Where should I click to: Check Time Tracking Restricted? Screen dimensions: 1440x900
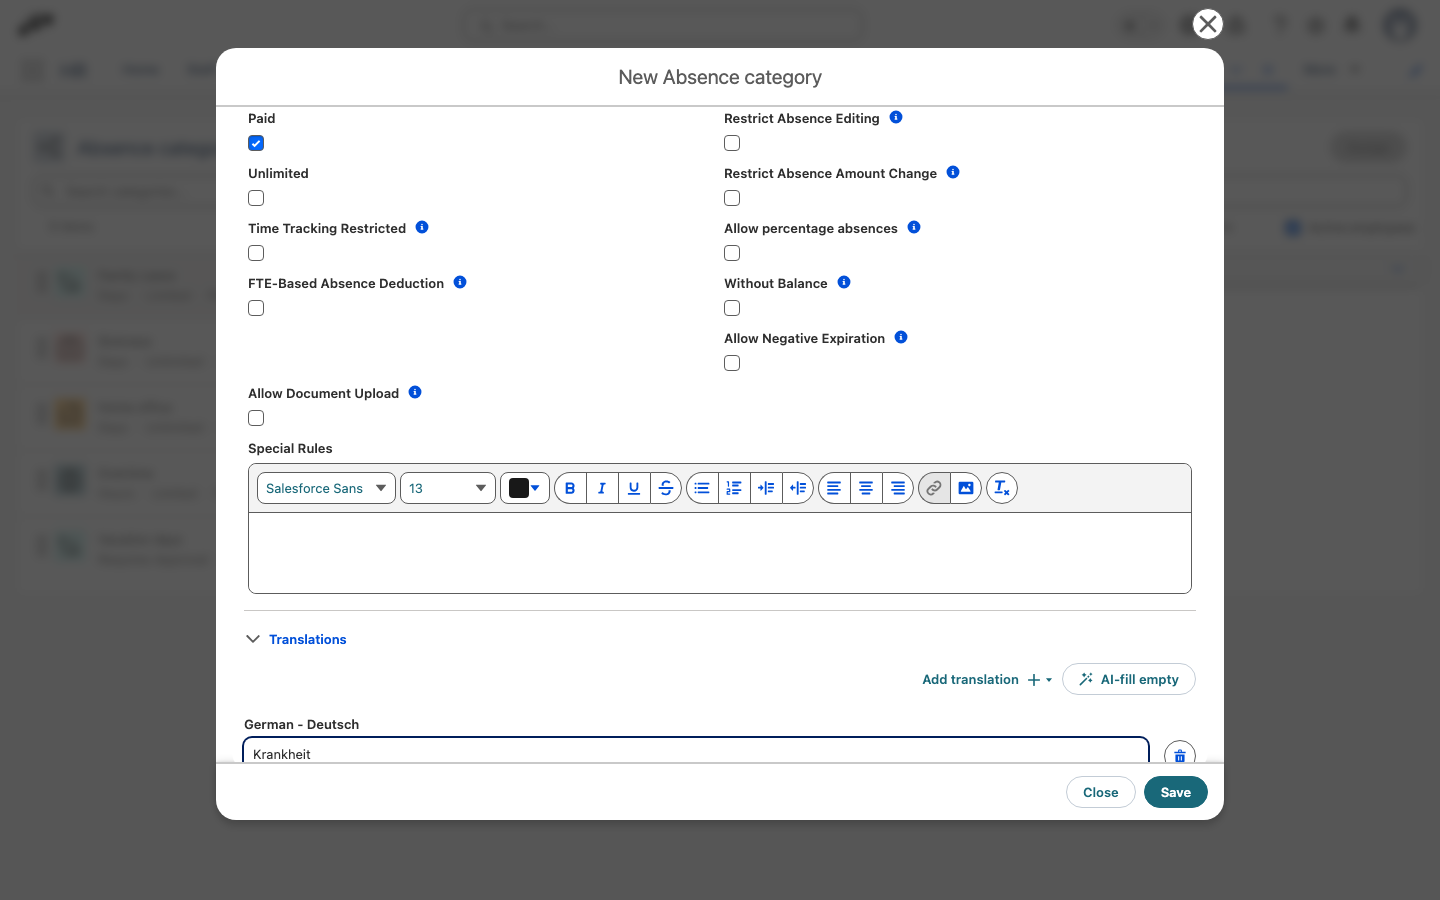tap(256, 253)
